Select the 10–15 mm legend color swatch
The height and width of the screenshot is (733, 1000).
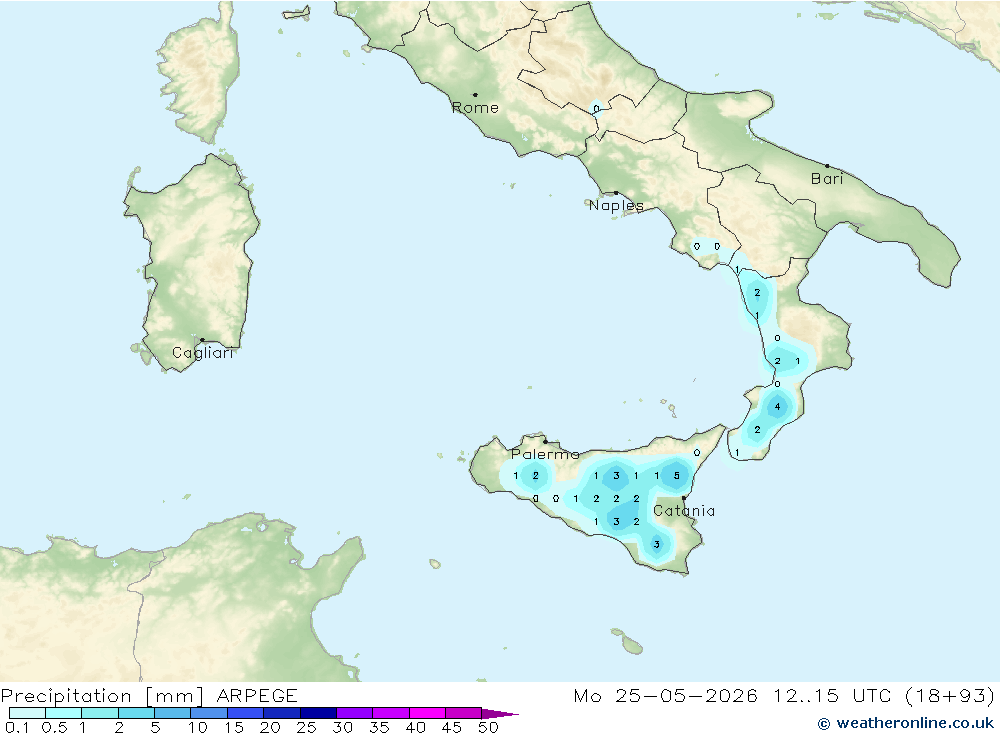(209, 713)
